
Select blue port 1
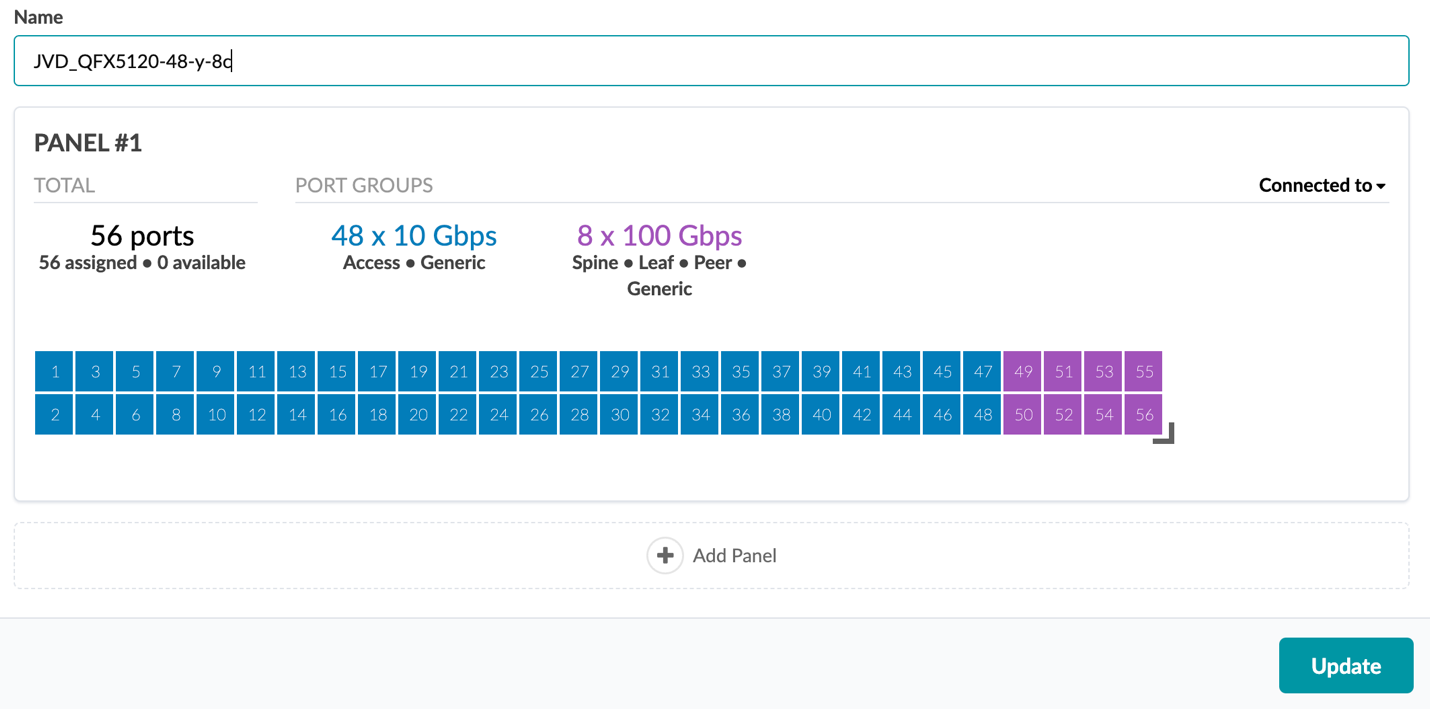pos(55,372)
